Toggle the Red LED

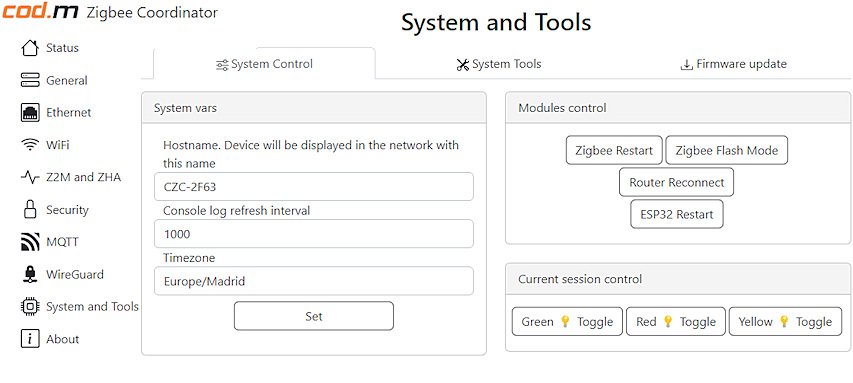[676, 322]
